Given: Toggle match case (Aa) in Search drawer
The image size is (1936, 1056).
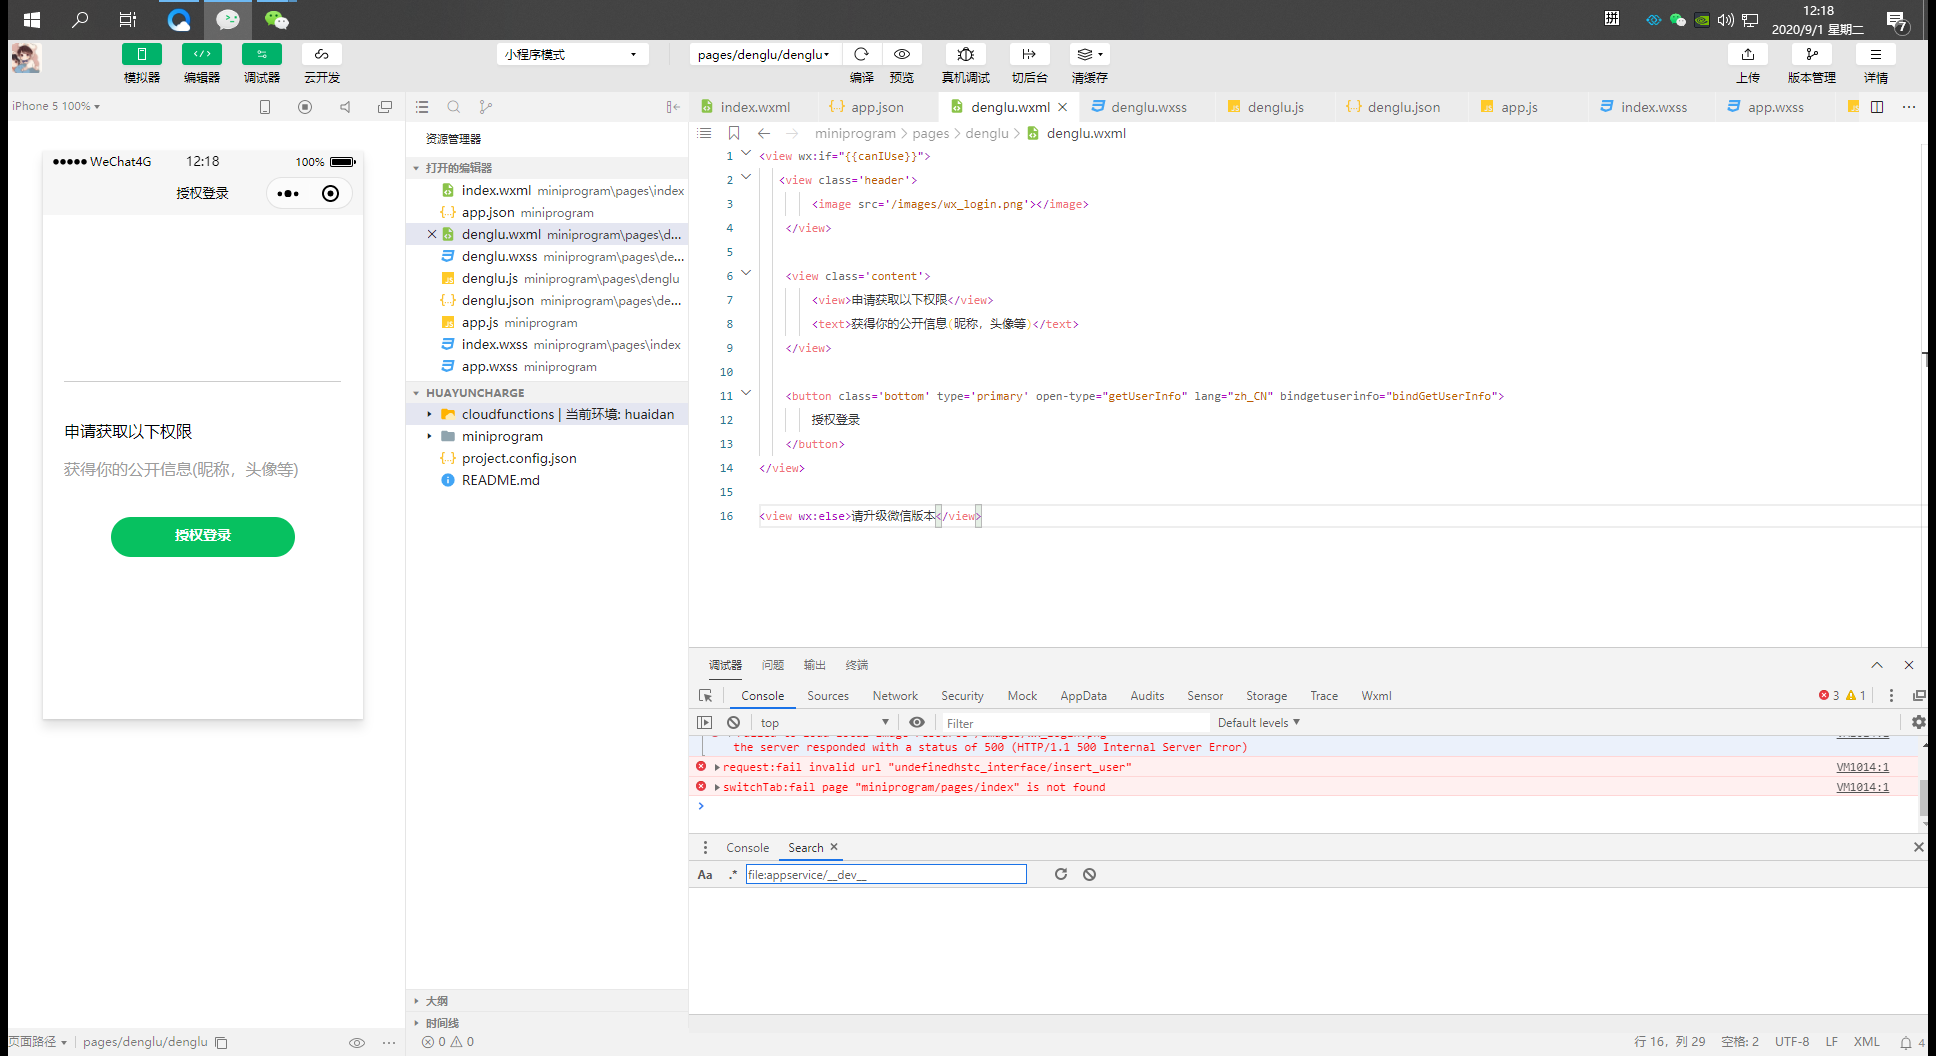Looking at the screenshot, I should pos(705,875).
